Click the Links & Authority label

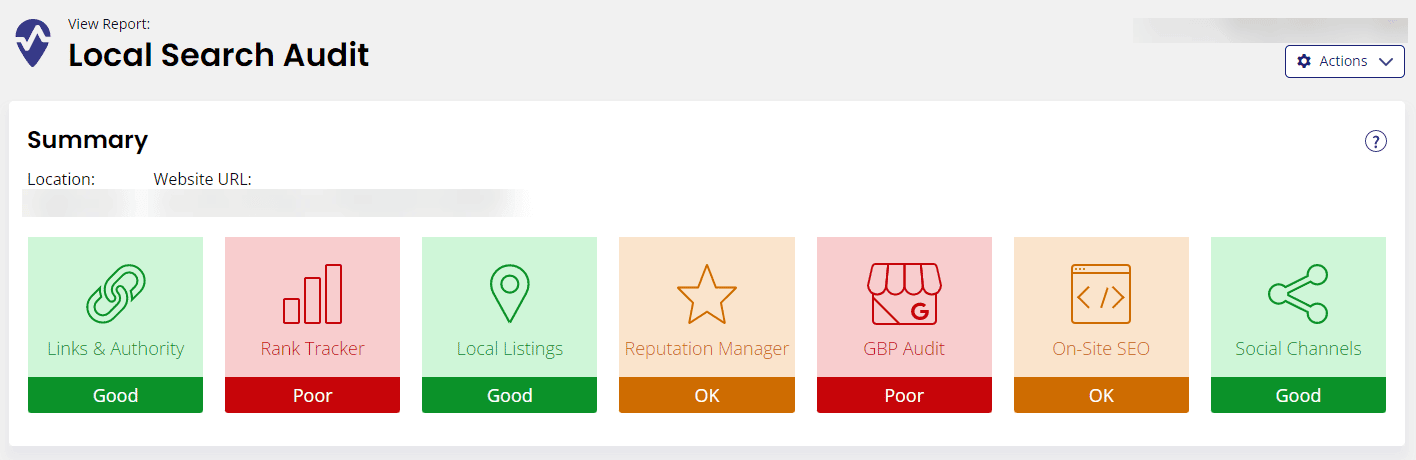(115, 349)
